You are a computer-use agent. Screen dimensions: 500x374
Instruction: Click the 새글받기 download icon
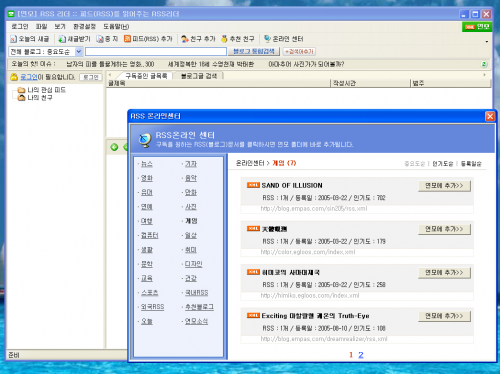[x=62, y=39]
